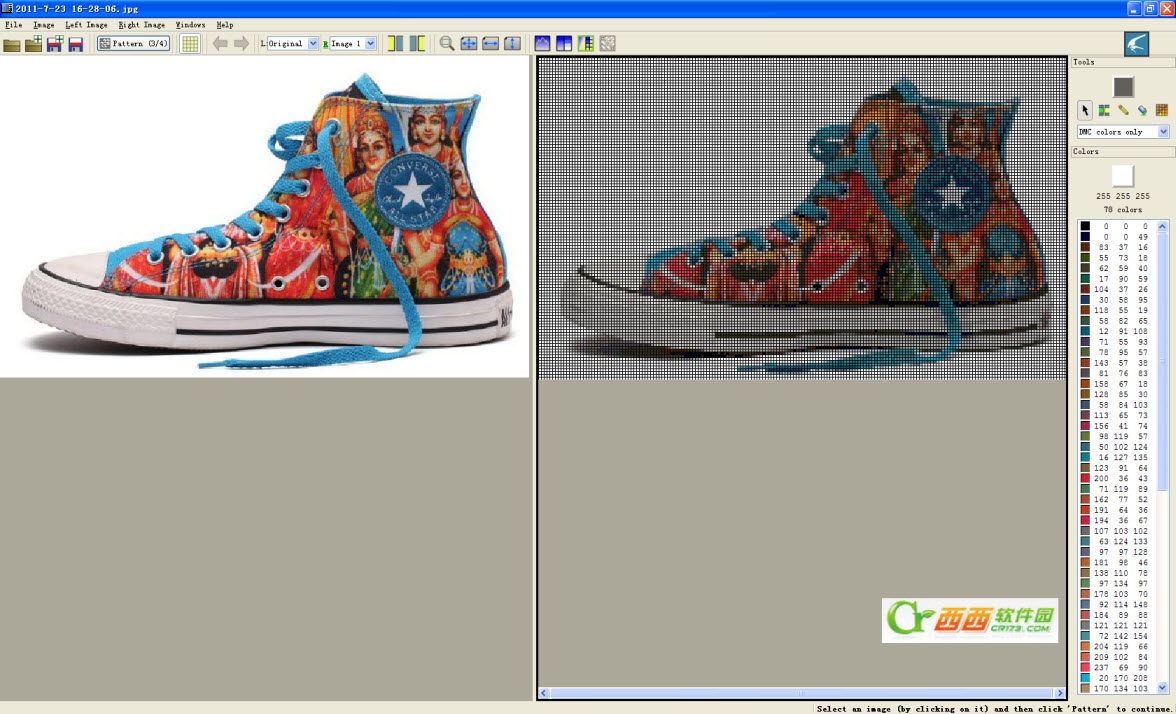Toggle the left image panel layout icon
This screenshot has width=1176, height=714.
point(395,44)
